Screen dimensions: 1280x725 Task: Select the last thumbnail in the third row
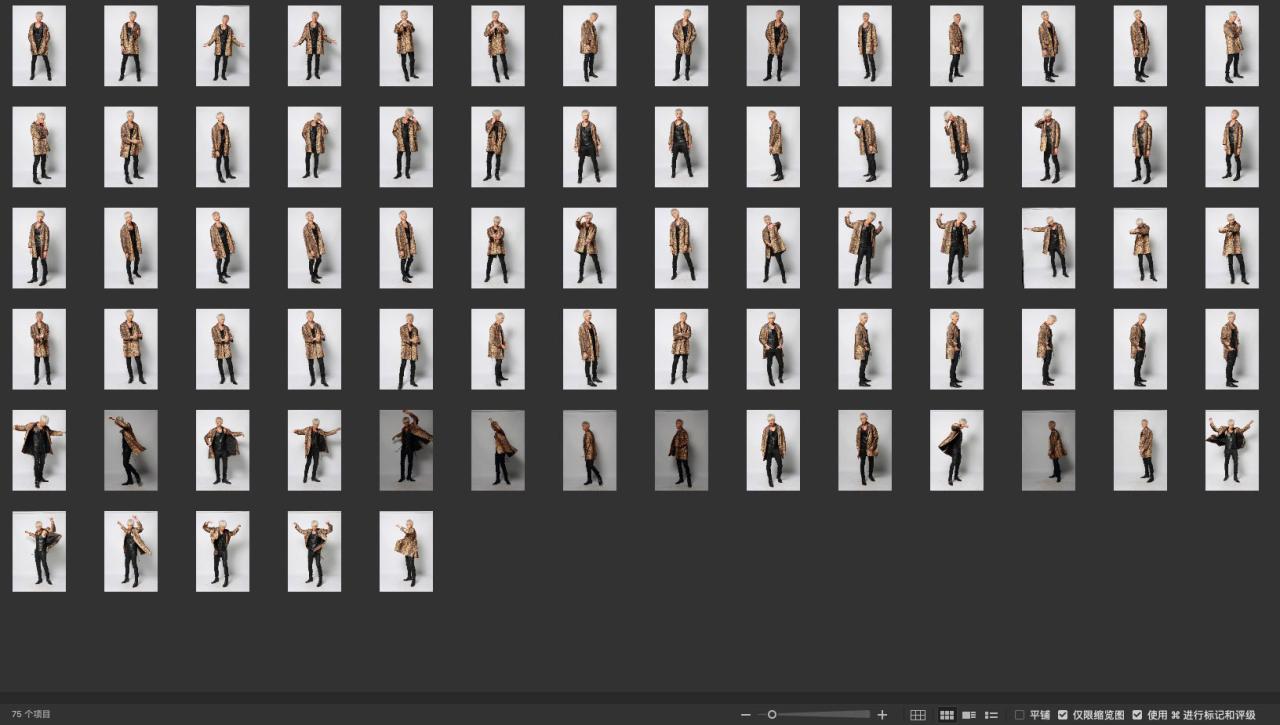coord(1231,248)
